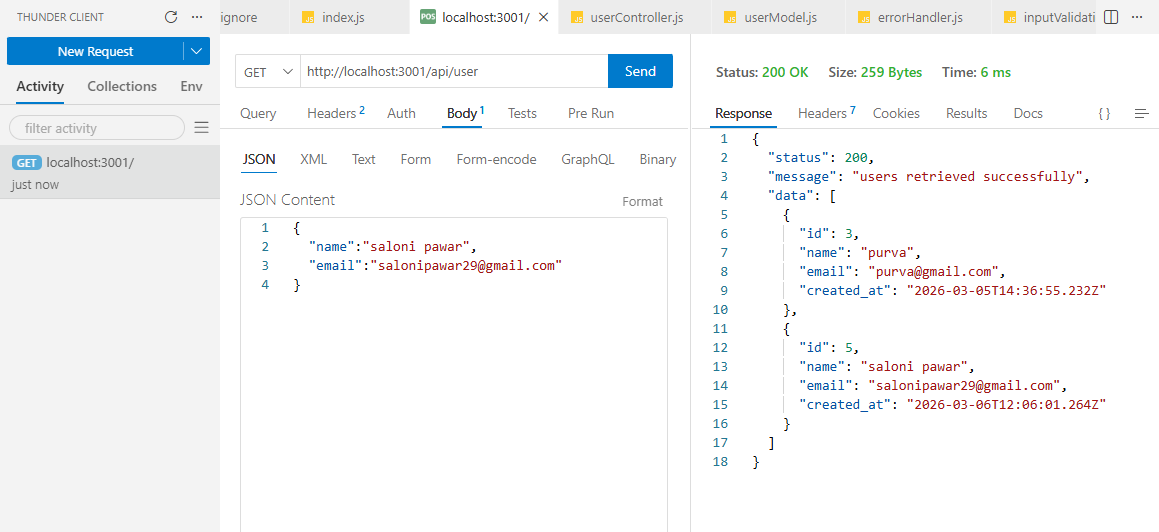Click Size: 259 Bytes text
This screenshot has width=1159, height=532.
pos(874,72)
